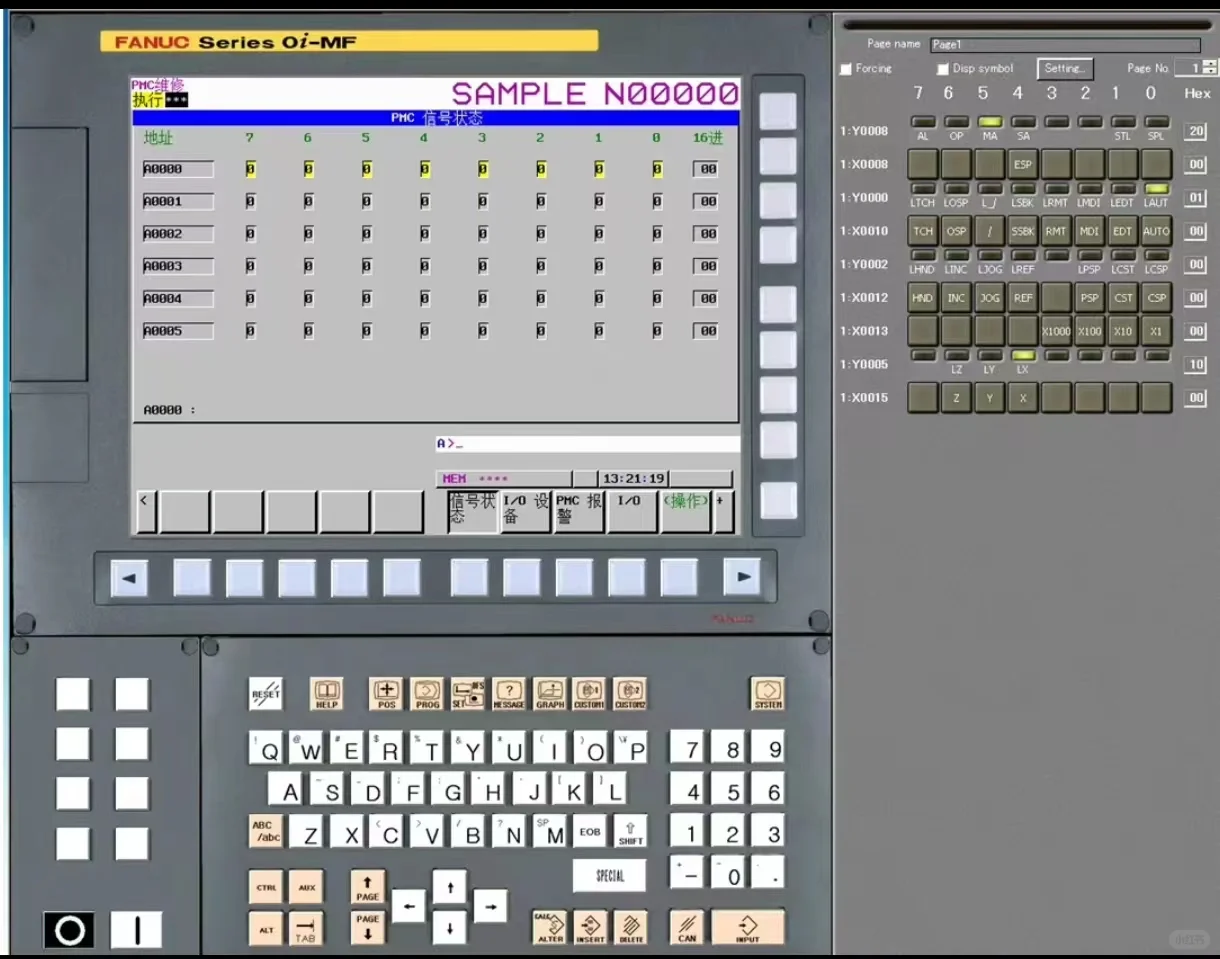Viewport: 1220px width, 959px height.
Task: Enable the Forcing checkbox
Action: [846, 69]
